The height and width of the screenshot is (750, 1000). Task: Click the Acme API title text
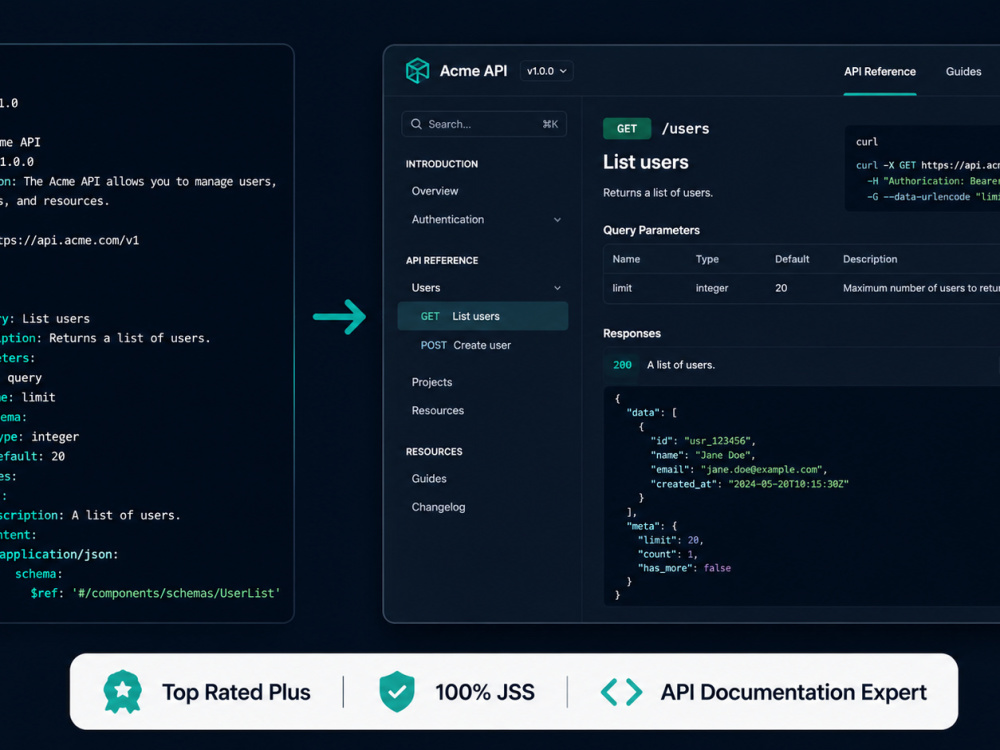pos(473,71)
